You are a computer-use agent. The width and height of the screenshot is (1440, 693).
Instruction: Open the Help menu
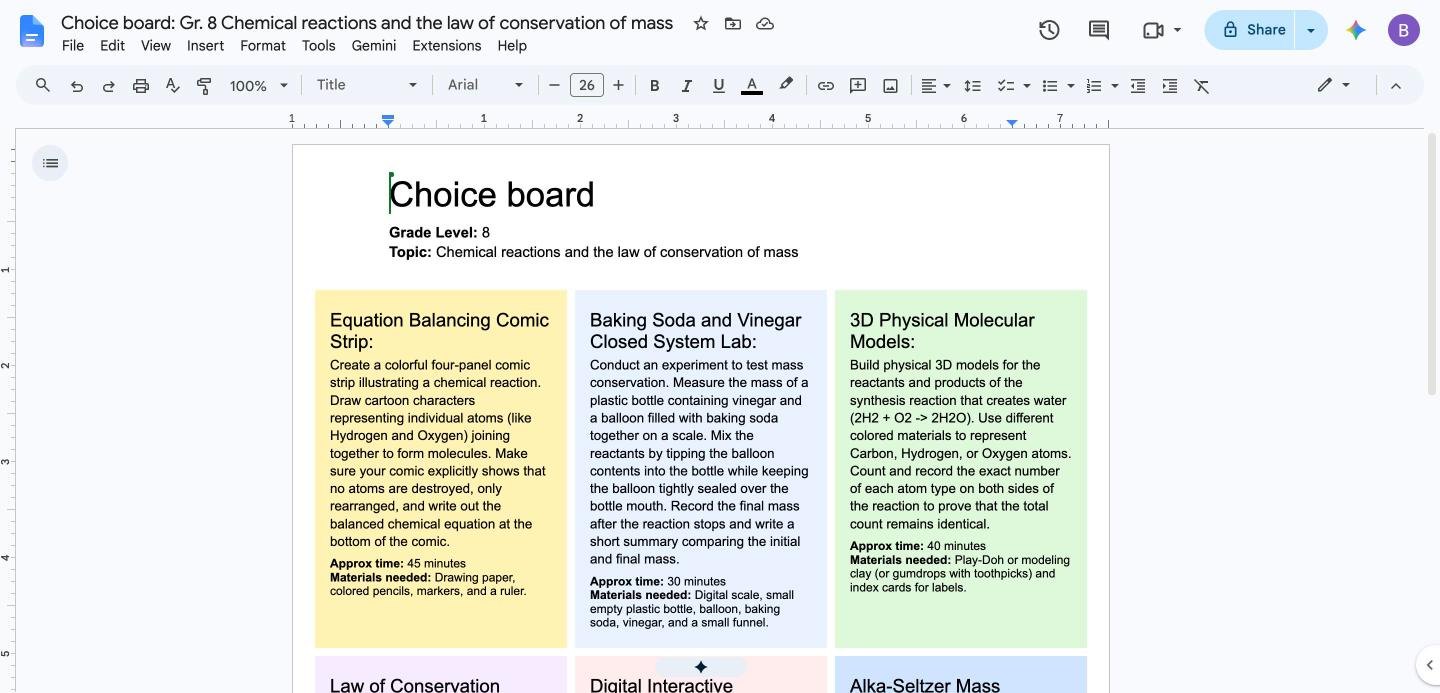(x=512, y=46)
